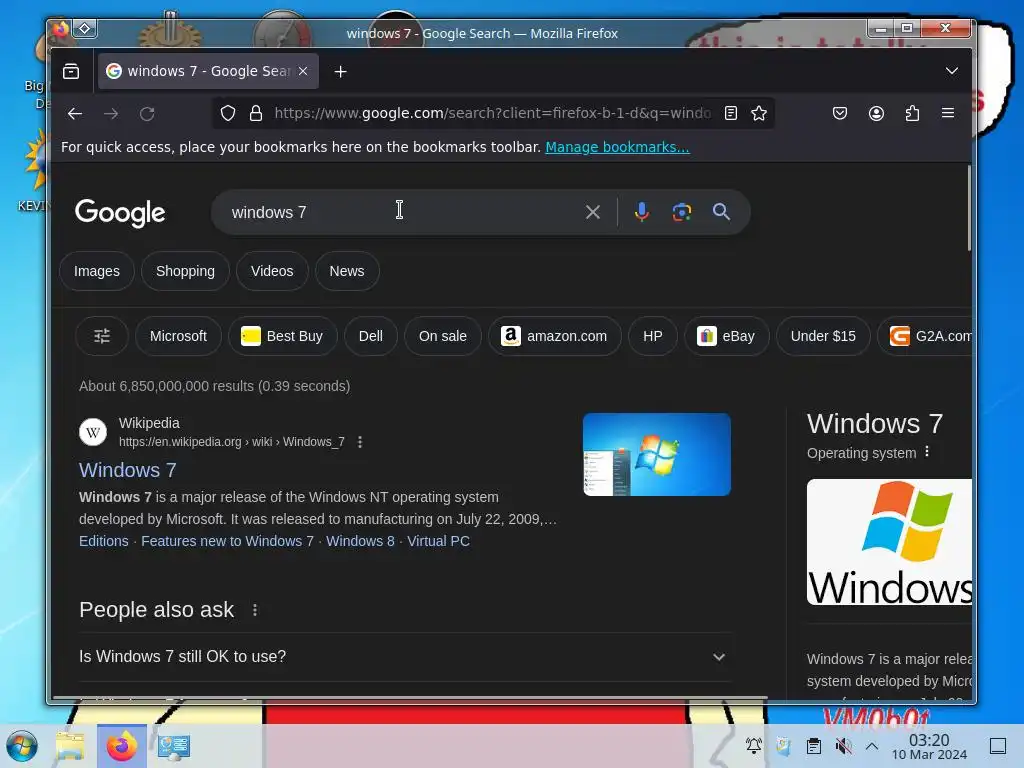
Task: Show hidden tray icons arrow
Action: pos(872,746)
